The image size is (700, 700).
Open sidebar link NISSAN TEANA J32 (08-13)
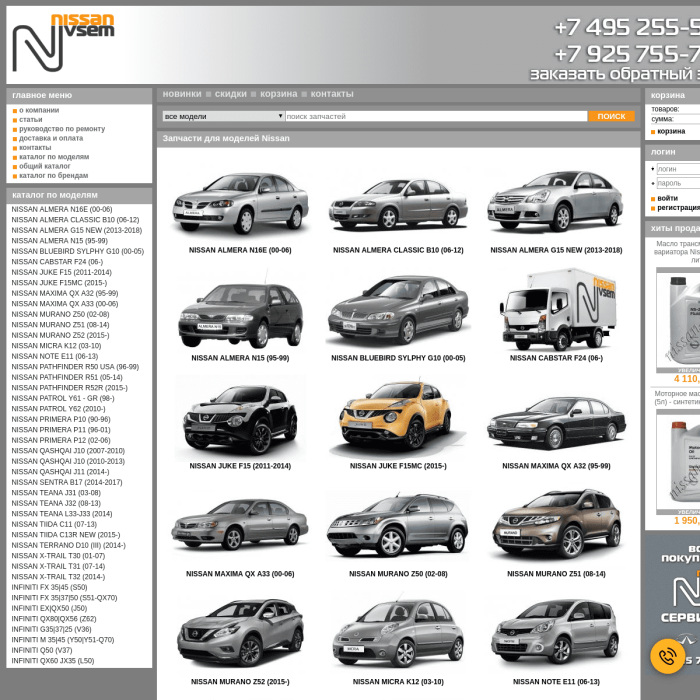tap(56, 504)
